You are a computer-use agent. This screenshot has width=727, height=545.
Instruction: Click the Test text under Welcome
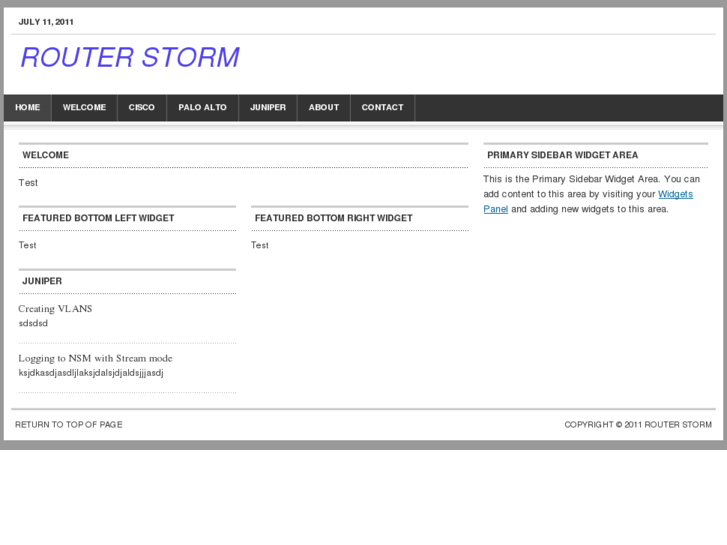28,183
